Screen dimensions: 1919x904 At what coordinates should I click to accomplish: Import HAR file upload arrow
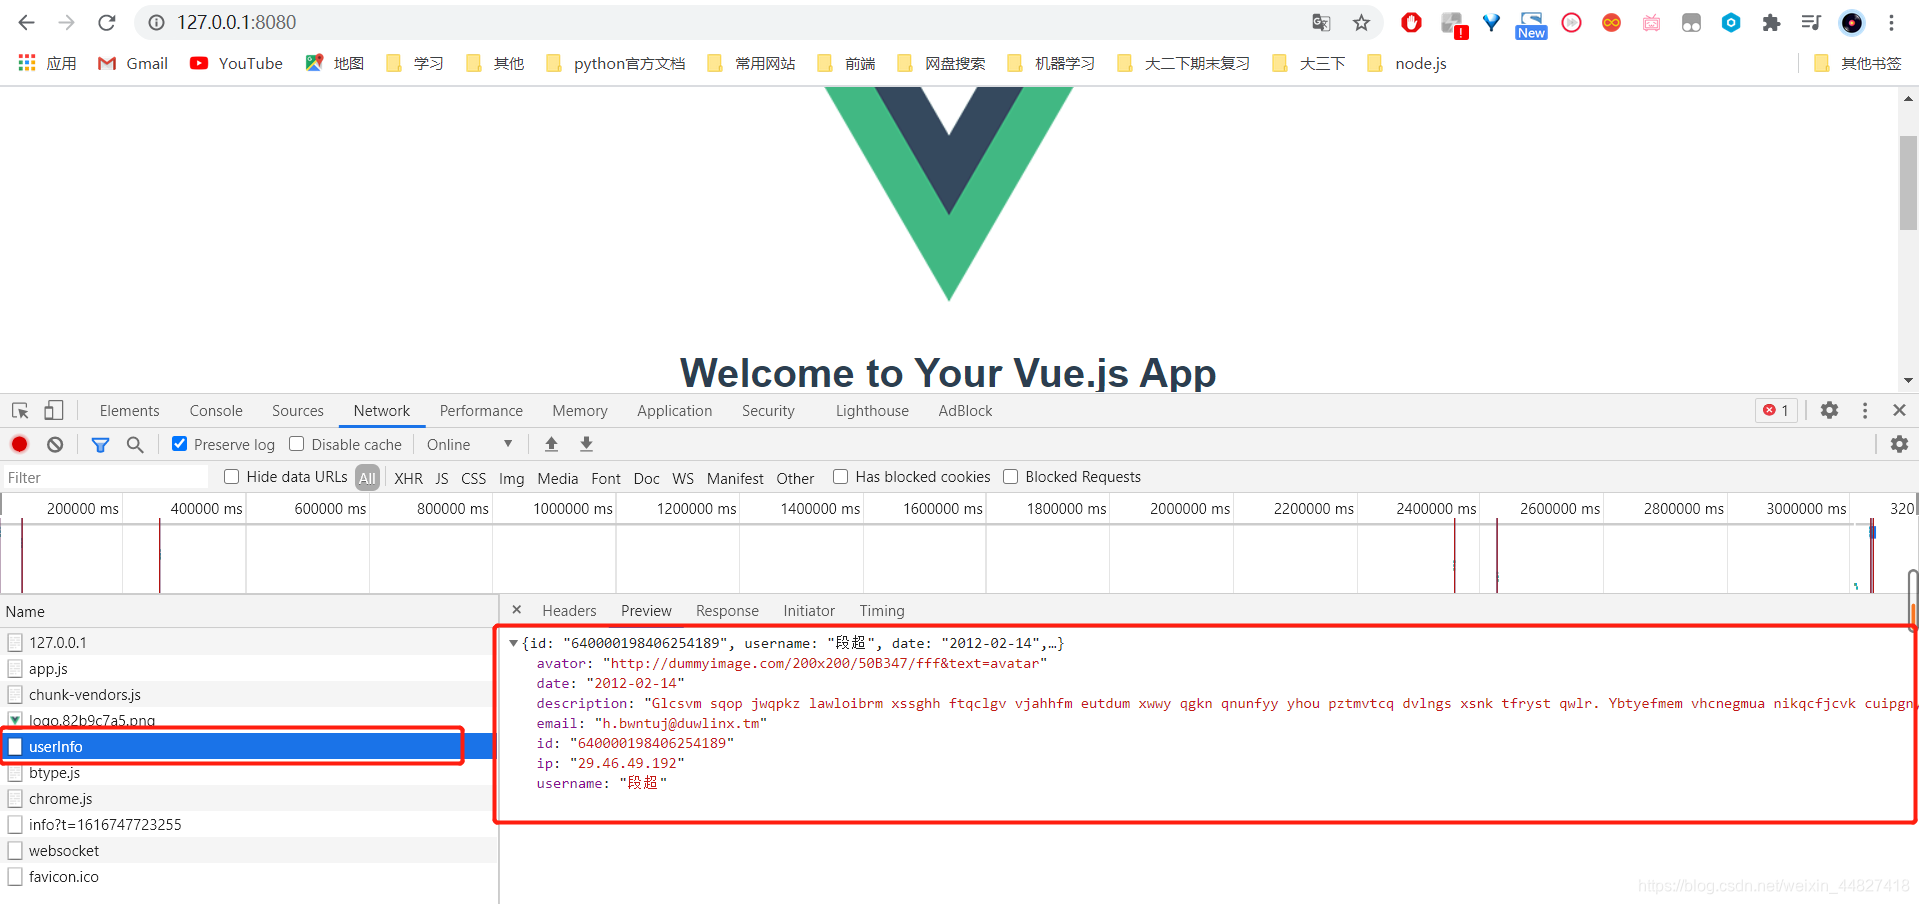click(x=551, y=444)
